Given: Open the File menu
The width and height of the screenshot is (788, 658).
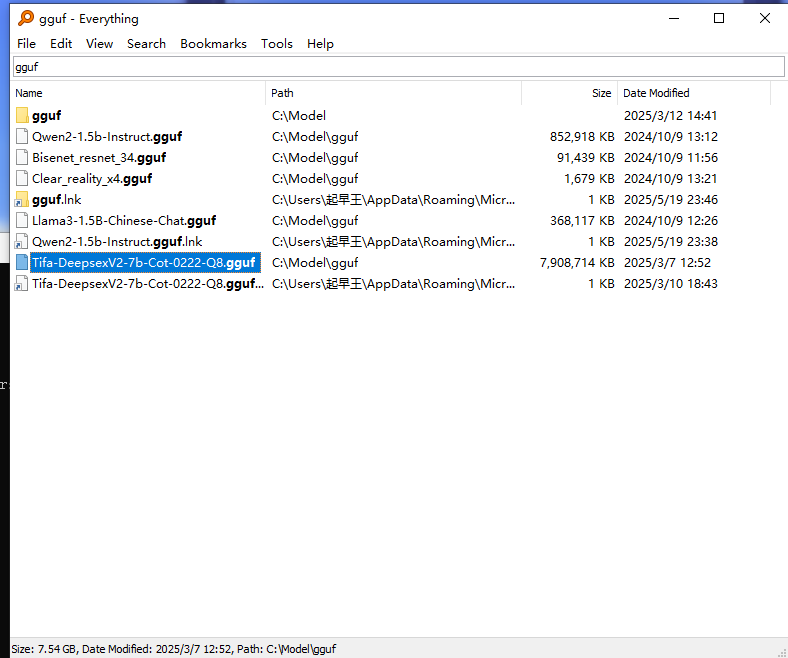Looking at the screenshot, I should tap(26, 44).
